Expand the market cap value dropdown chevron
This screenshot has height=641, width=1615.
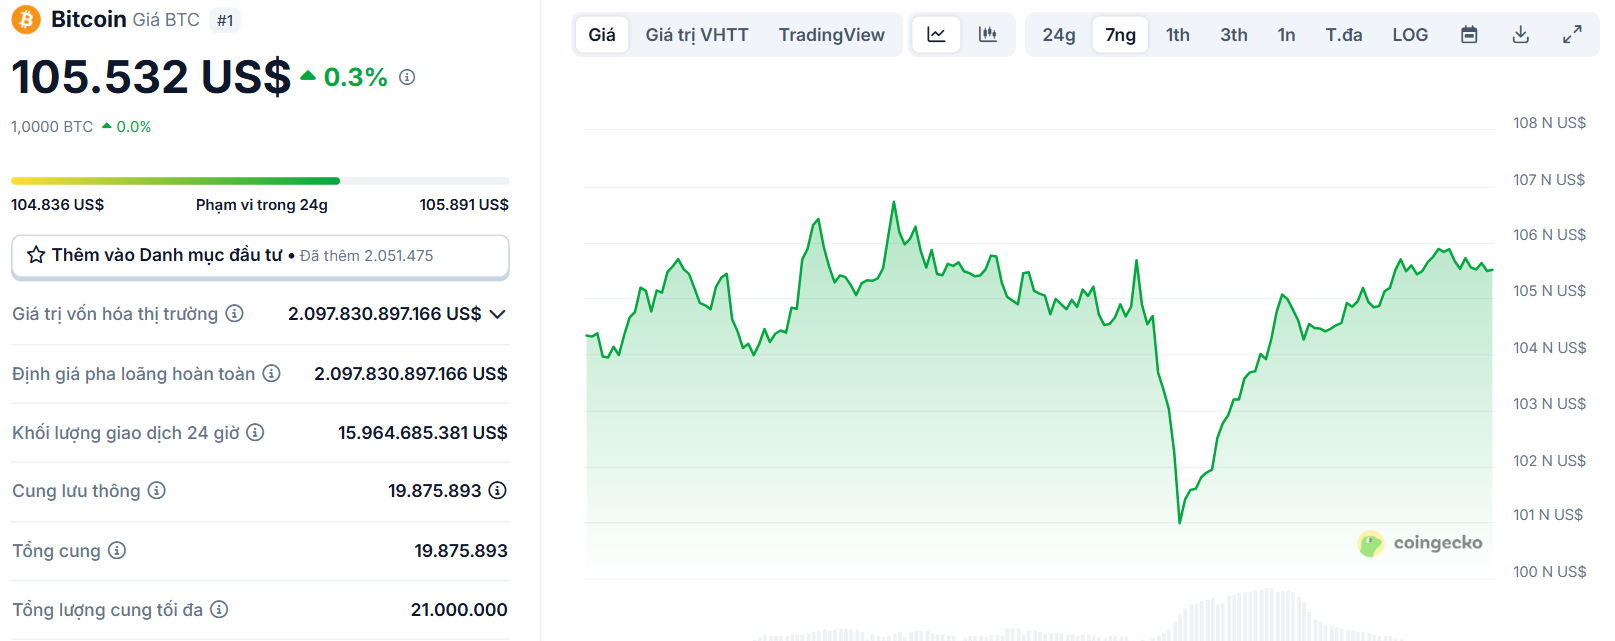(498, 314)
